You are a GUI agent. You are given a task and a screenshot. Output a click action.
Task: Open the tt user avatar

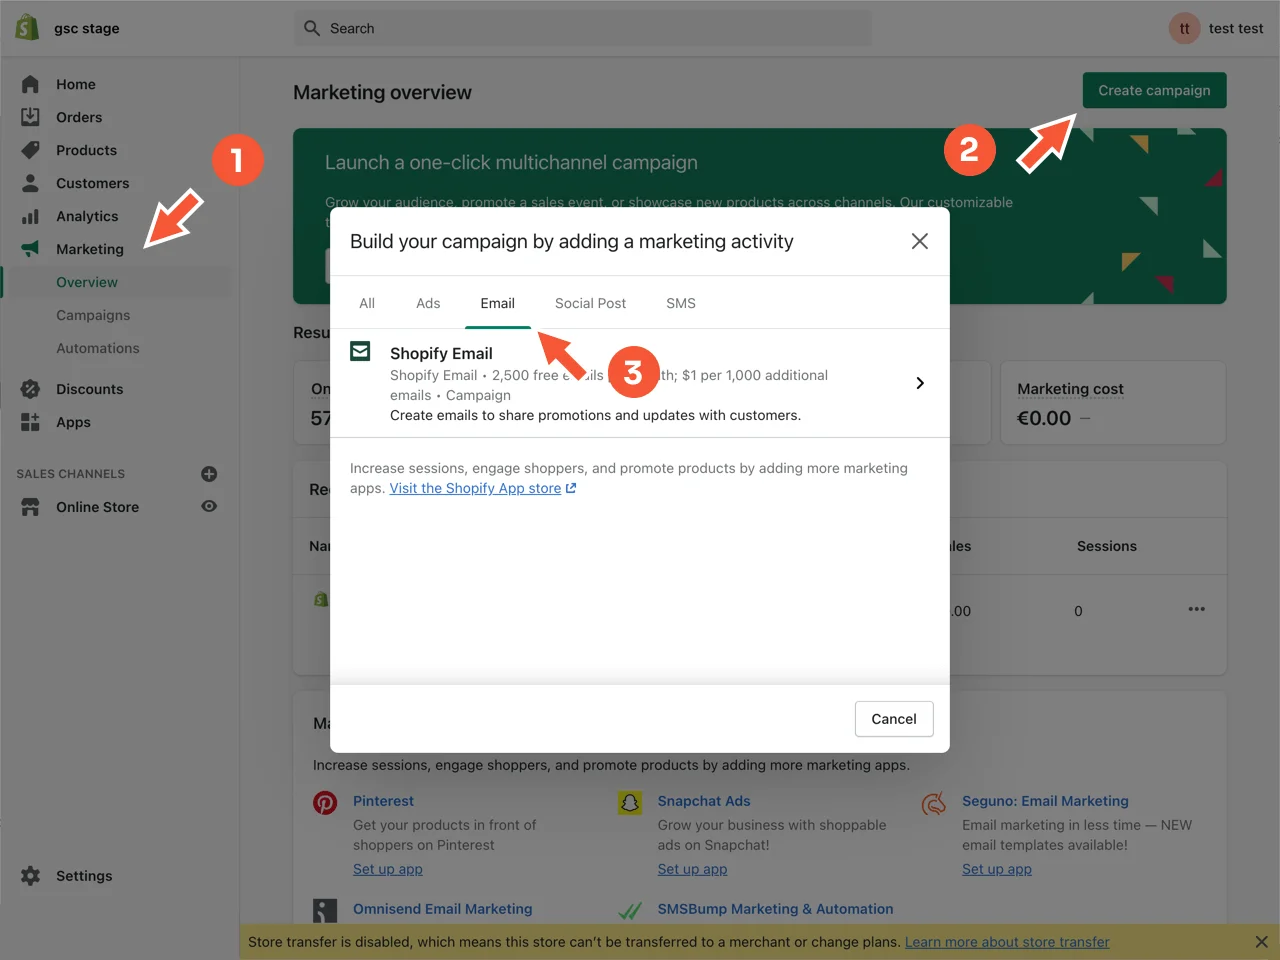click(x=1184, y=28)
